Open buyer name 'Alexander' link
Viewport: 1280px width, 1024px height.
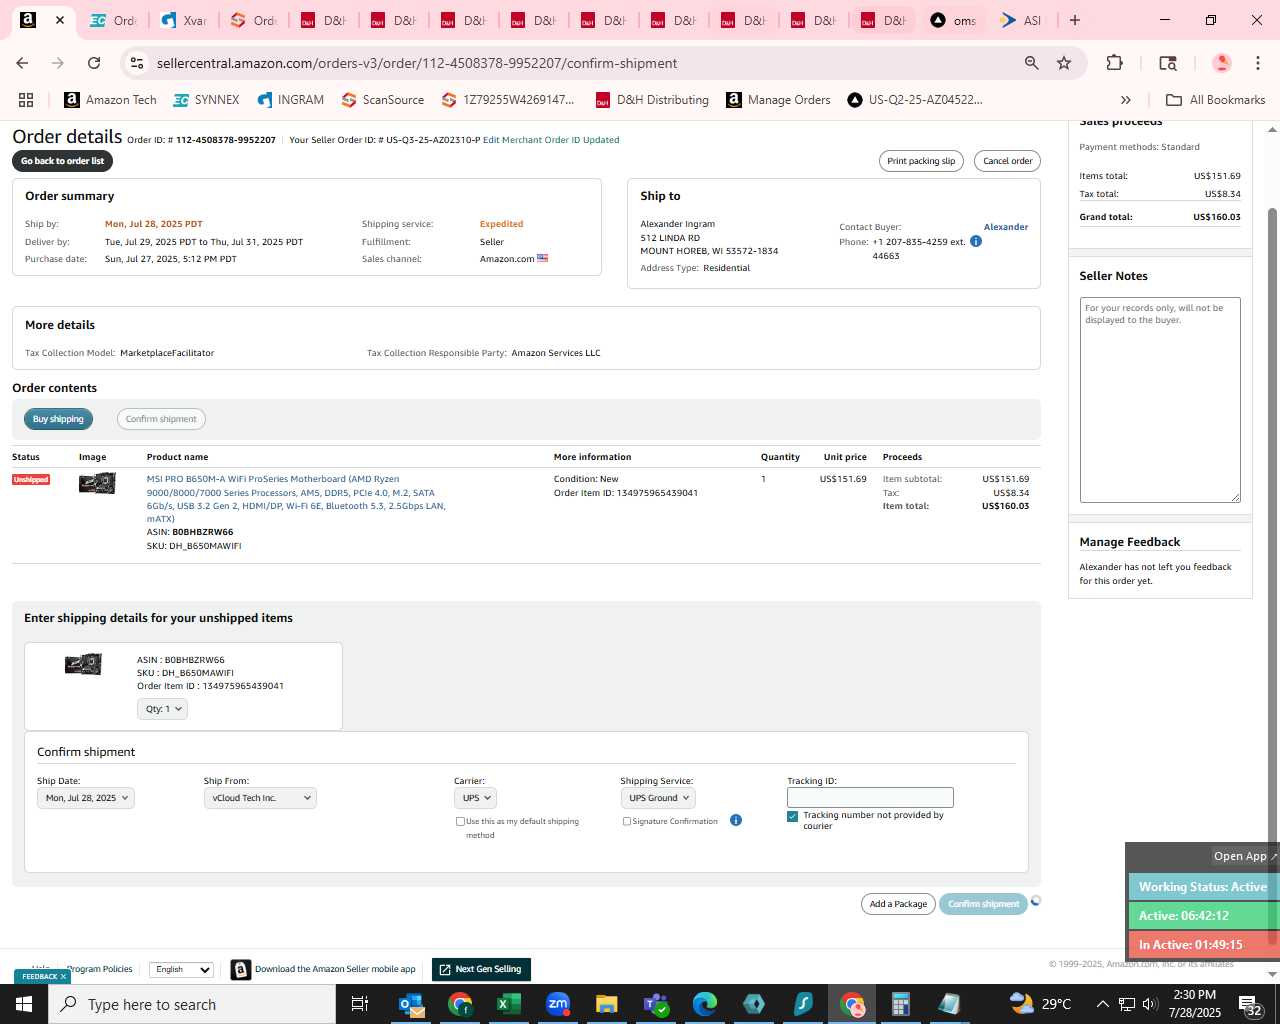click(x=1006, y=227)
